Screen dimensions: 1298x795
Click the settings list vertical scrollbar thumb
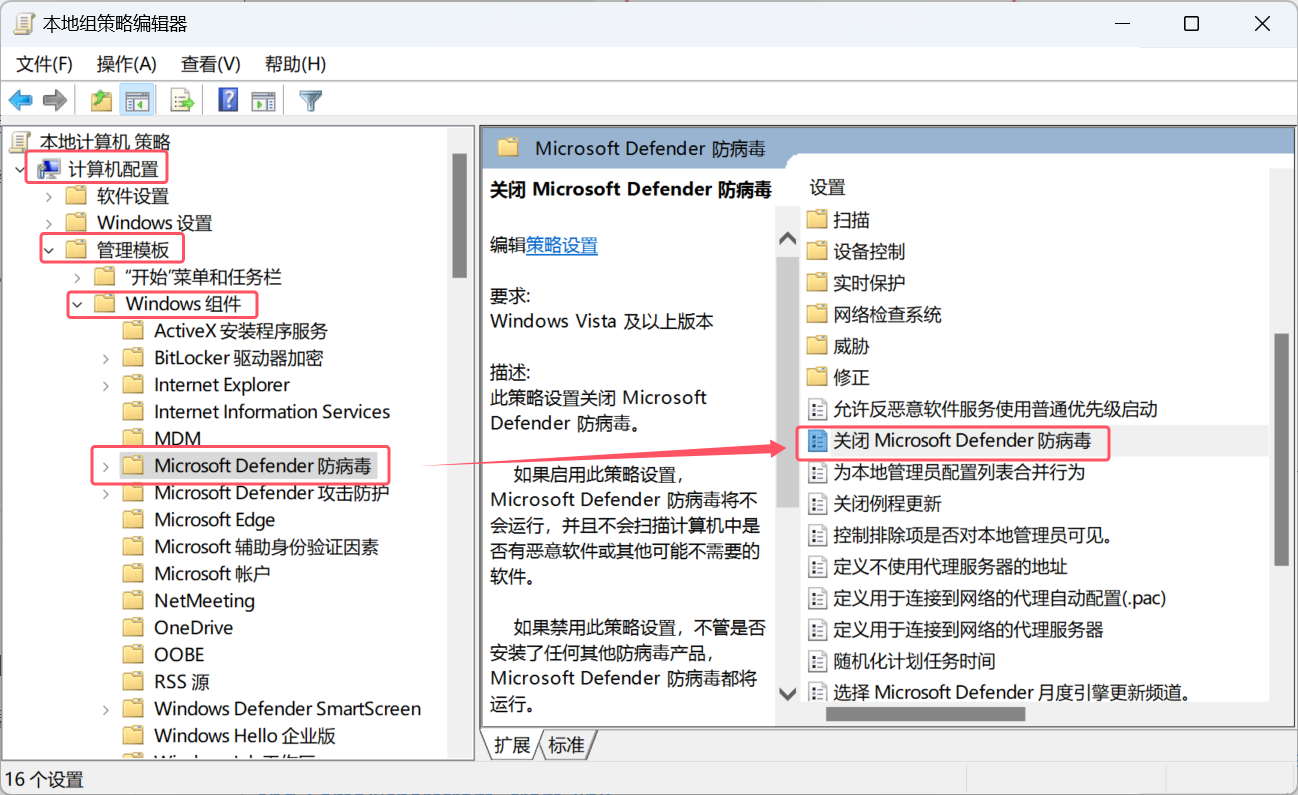(1281, 450)
